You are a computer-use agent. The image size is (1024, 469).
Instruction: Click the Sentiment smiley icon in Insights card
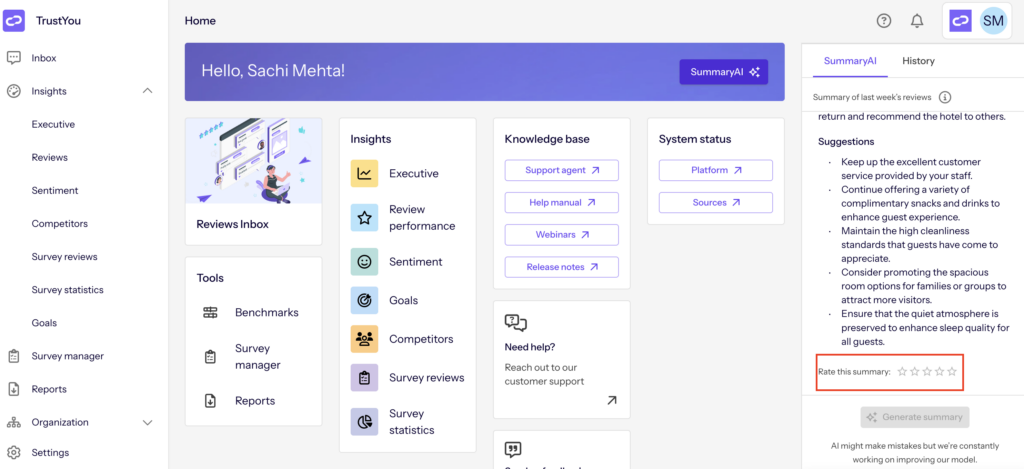364,262
